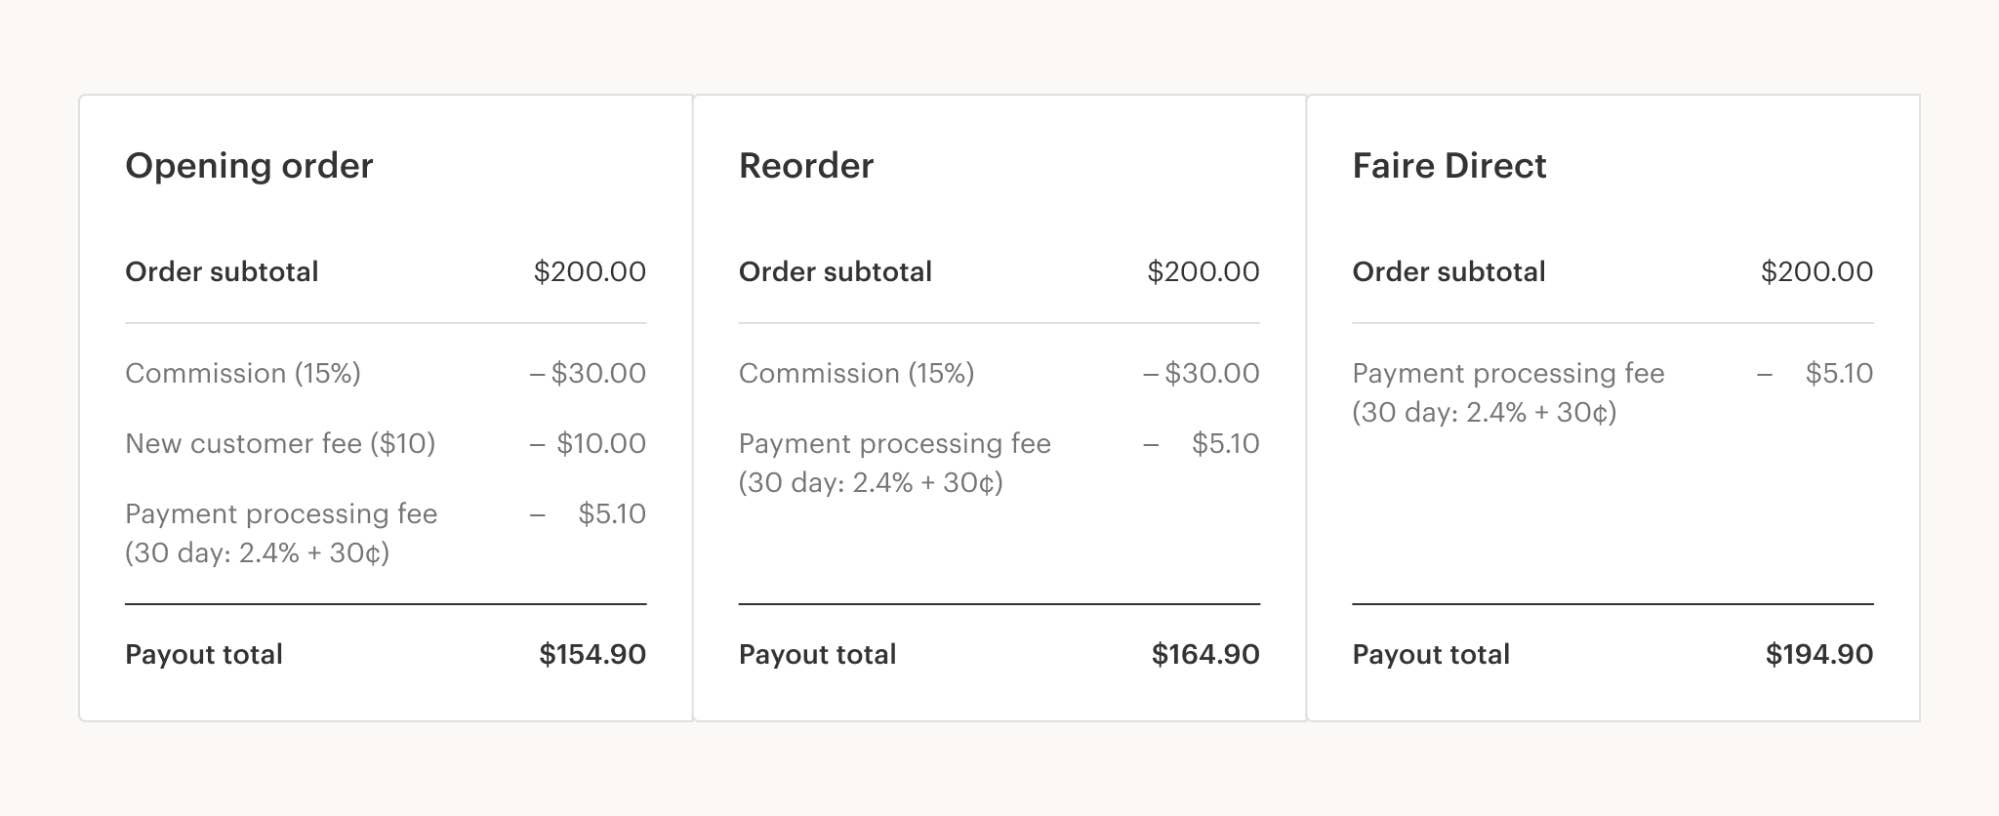Click the (30 day: 2.4% + 30¢) text in Reorder

(870, 483)
